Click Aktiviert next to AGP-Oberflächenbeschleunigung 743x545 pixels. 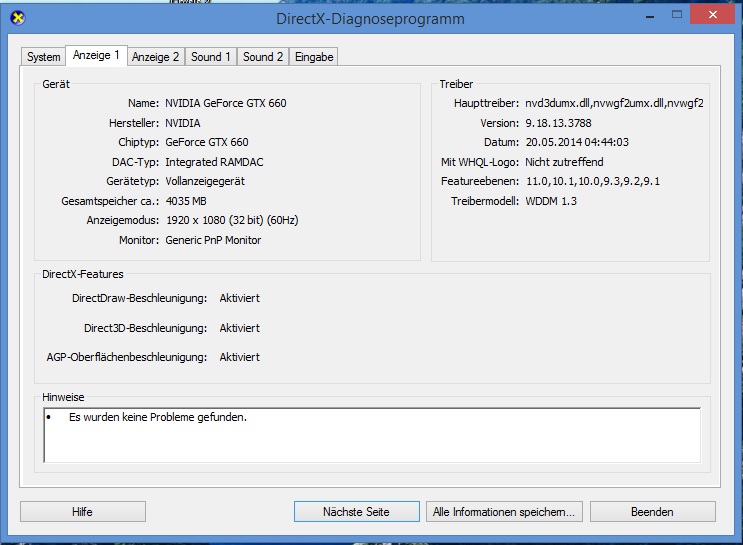(240, 357)
